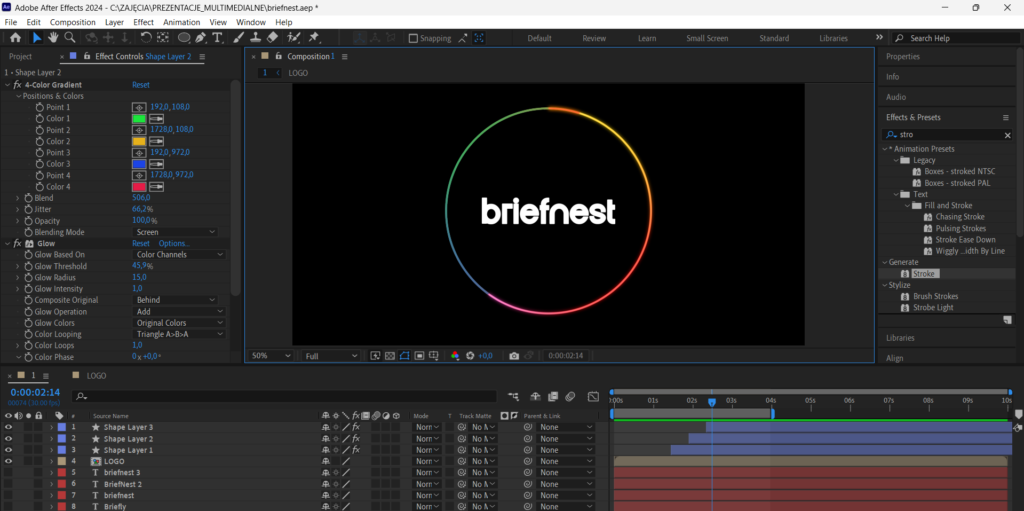
Task: Open the Blending Mode Screen dropdown
Action: tap(175, 232)
